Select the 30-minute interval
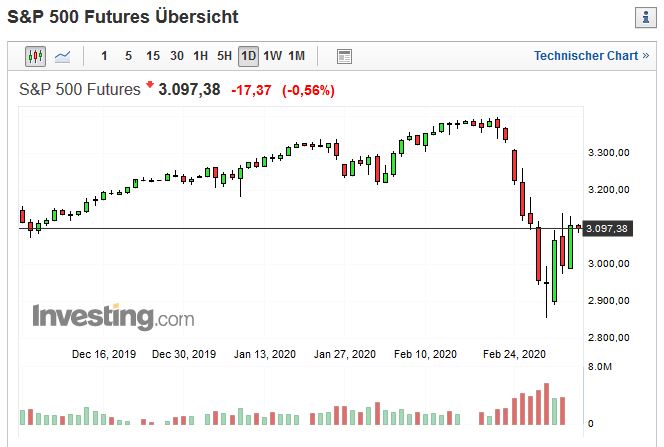Viewport: 664px width, 447px height. [x=177, y=56]
